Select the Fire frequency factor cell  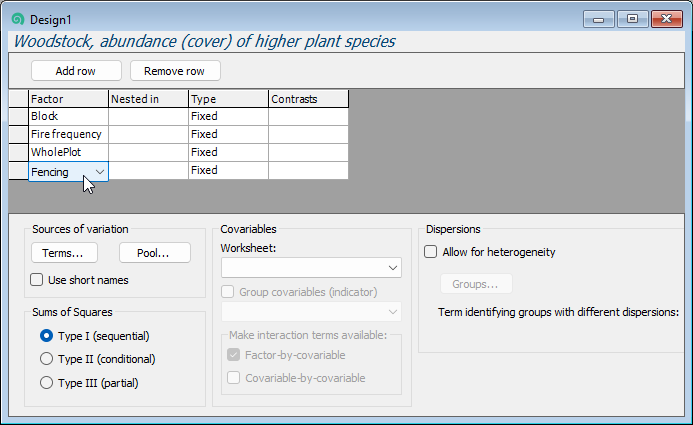coord(68,134)
